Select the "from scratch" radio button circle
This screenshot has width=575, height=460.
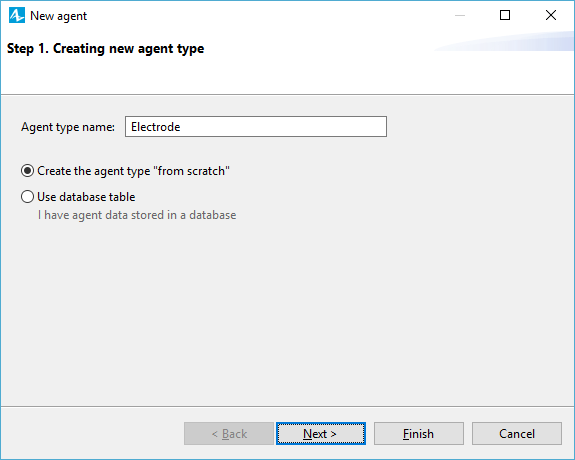click(x=28, y=171)
